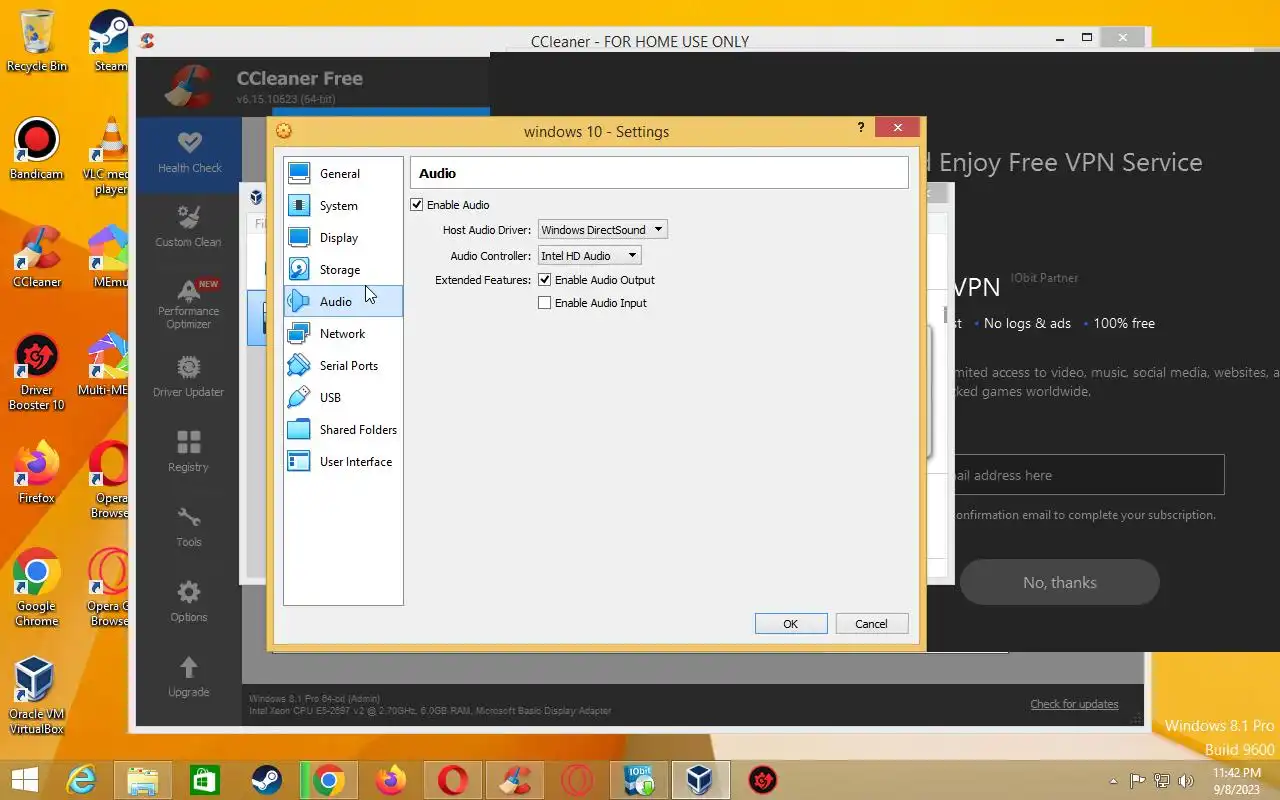The width and height of the screenshot is (1280, 800).
Task: Switch to Steam in the taskbar
Action: coord(265,780)
